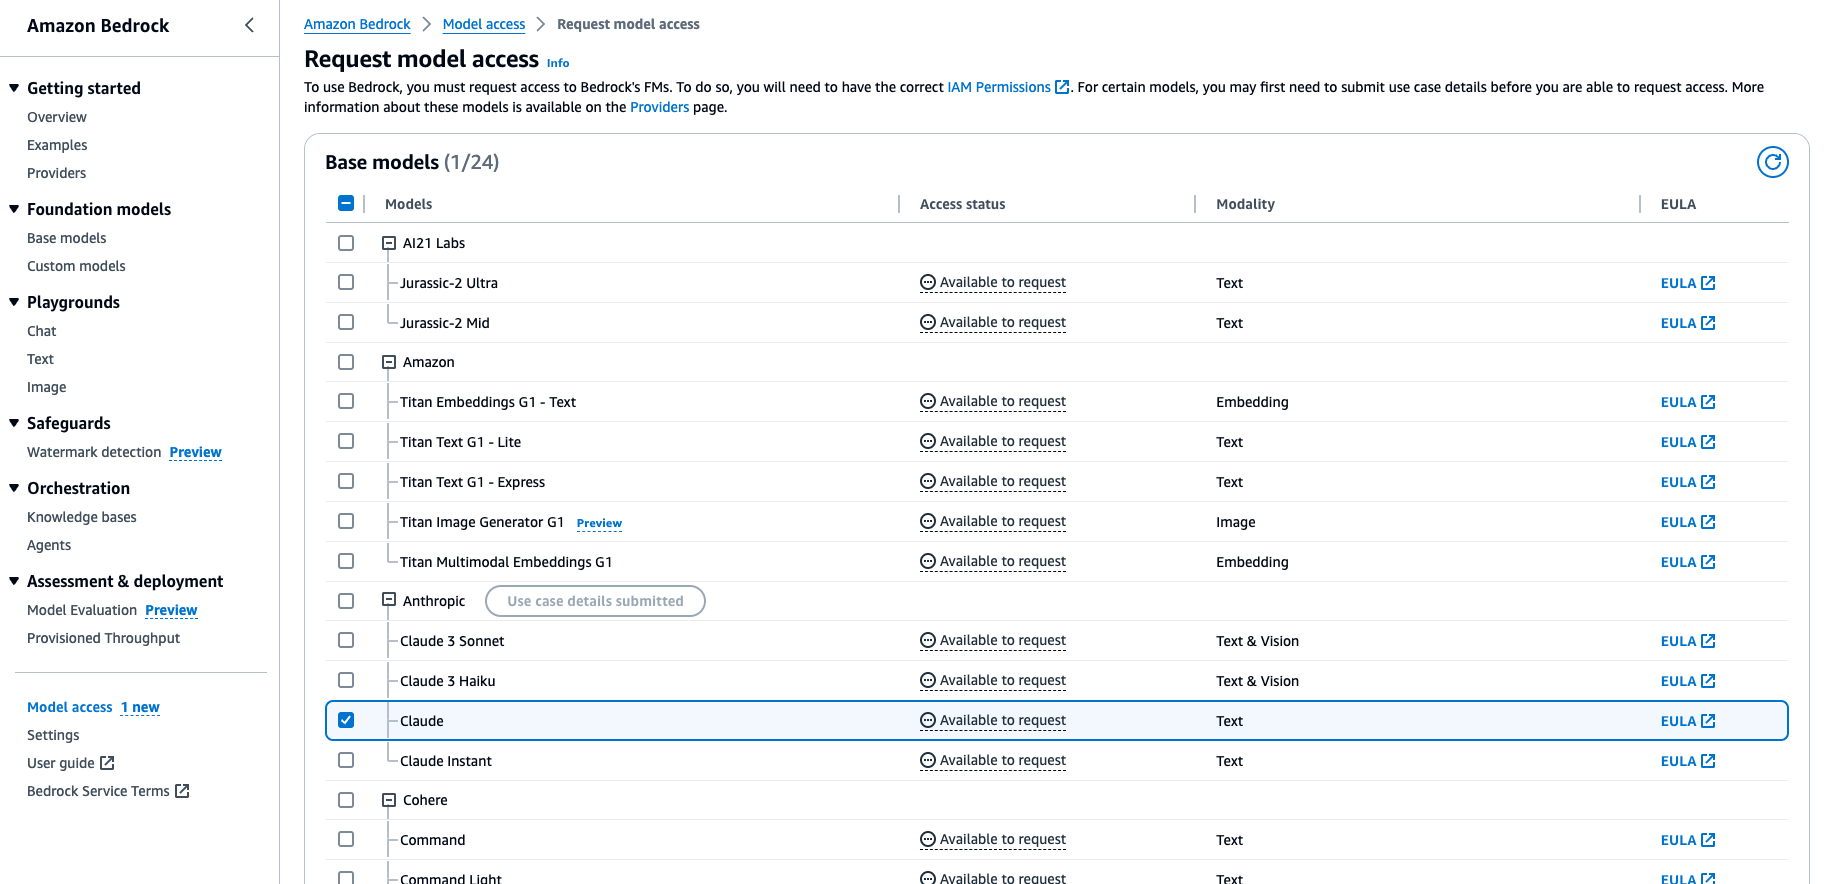Open the Overview page
Viewport: 1830px width, 884px height.
57,117
